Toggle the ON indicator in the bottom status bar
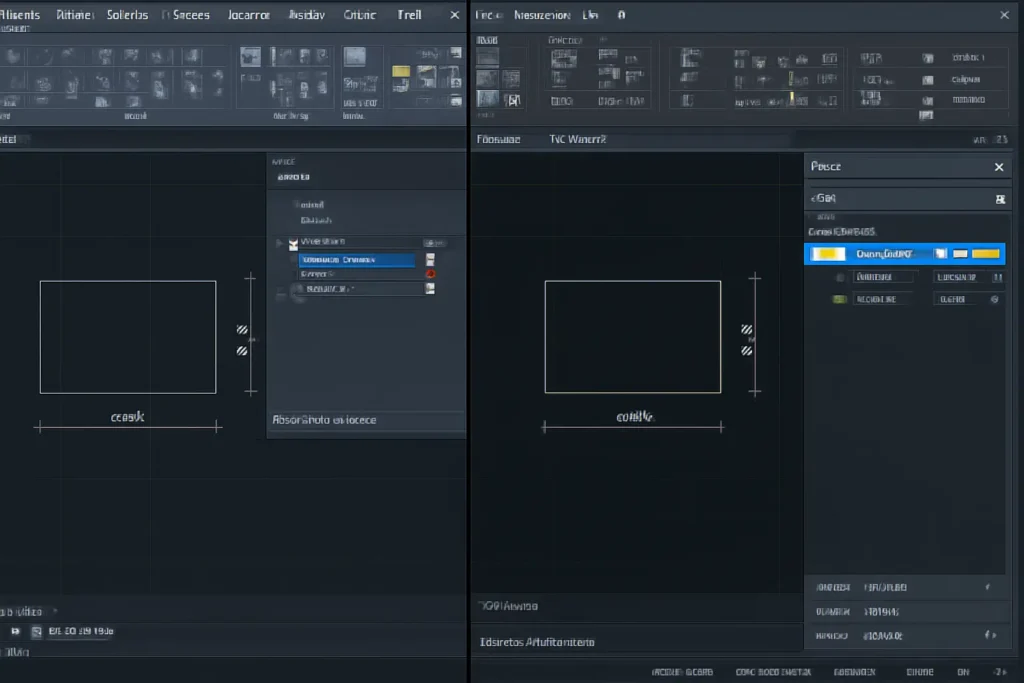Image resolution: width=1024 pixels, height=683 pixels. tap(963, 672)
